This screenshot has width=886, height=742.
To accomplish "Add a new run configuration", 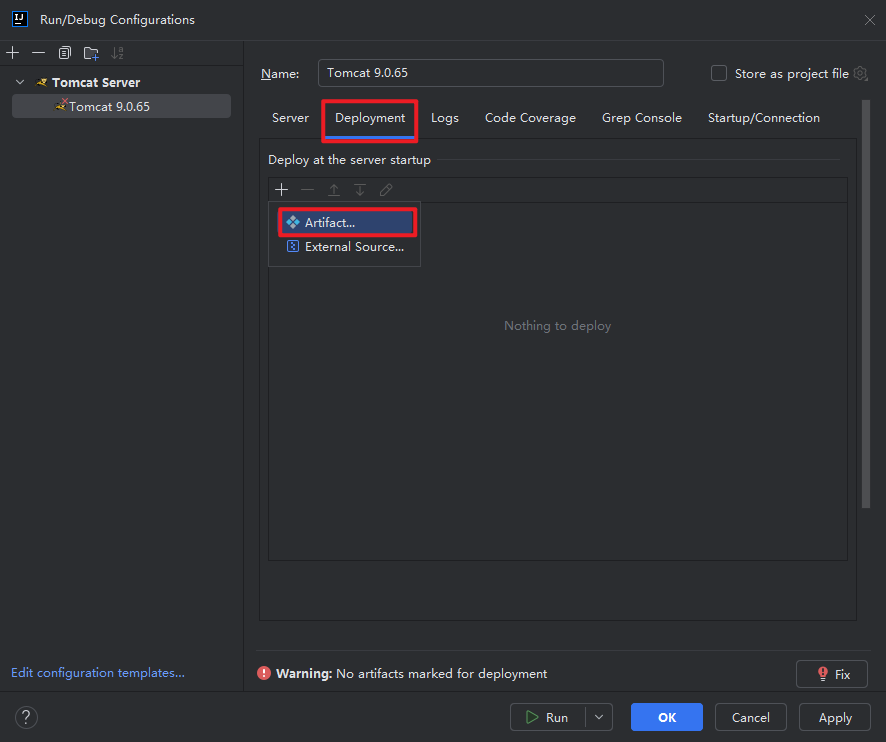I will click(x=12, y=53).
